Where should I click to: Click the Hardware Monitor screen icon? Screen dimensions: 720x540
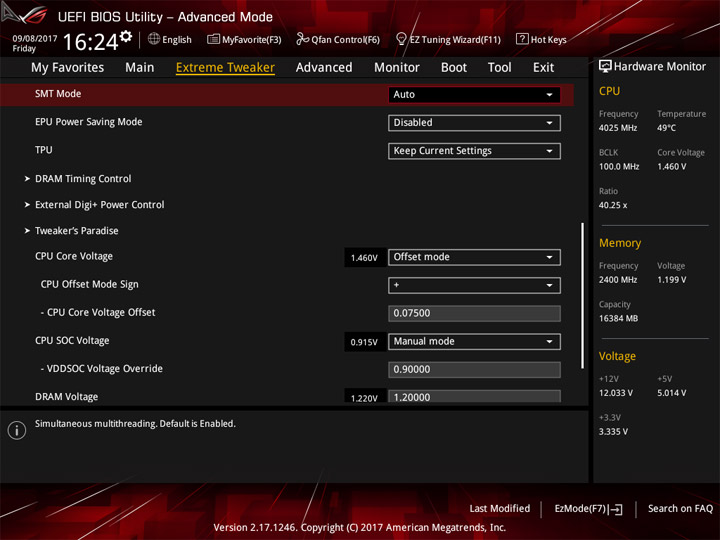[605, 67]
